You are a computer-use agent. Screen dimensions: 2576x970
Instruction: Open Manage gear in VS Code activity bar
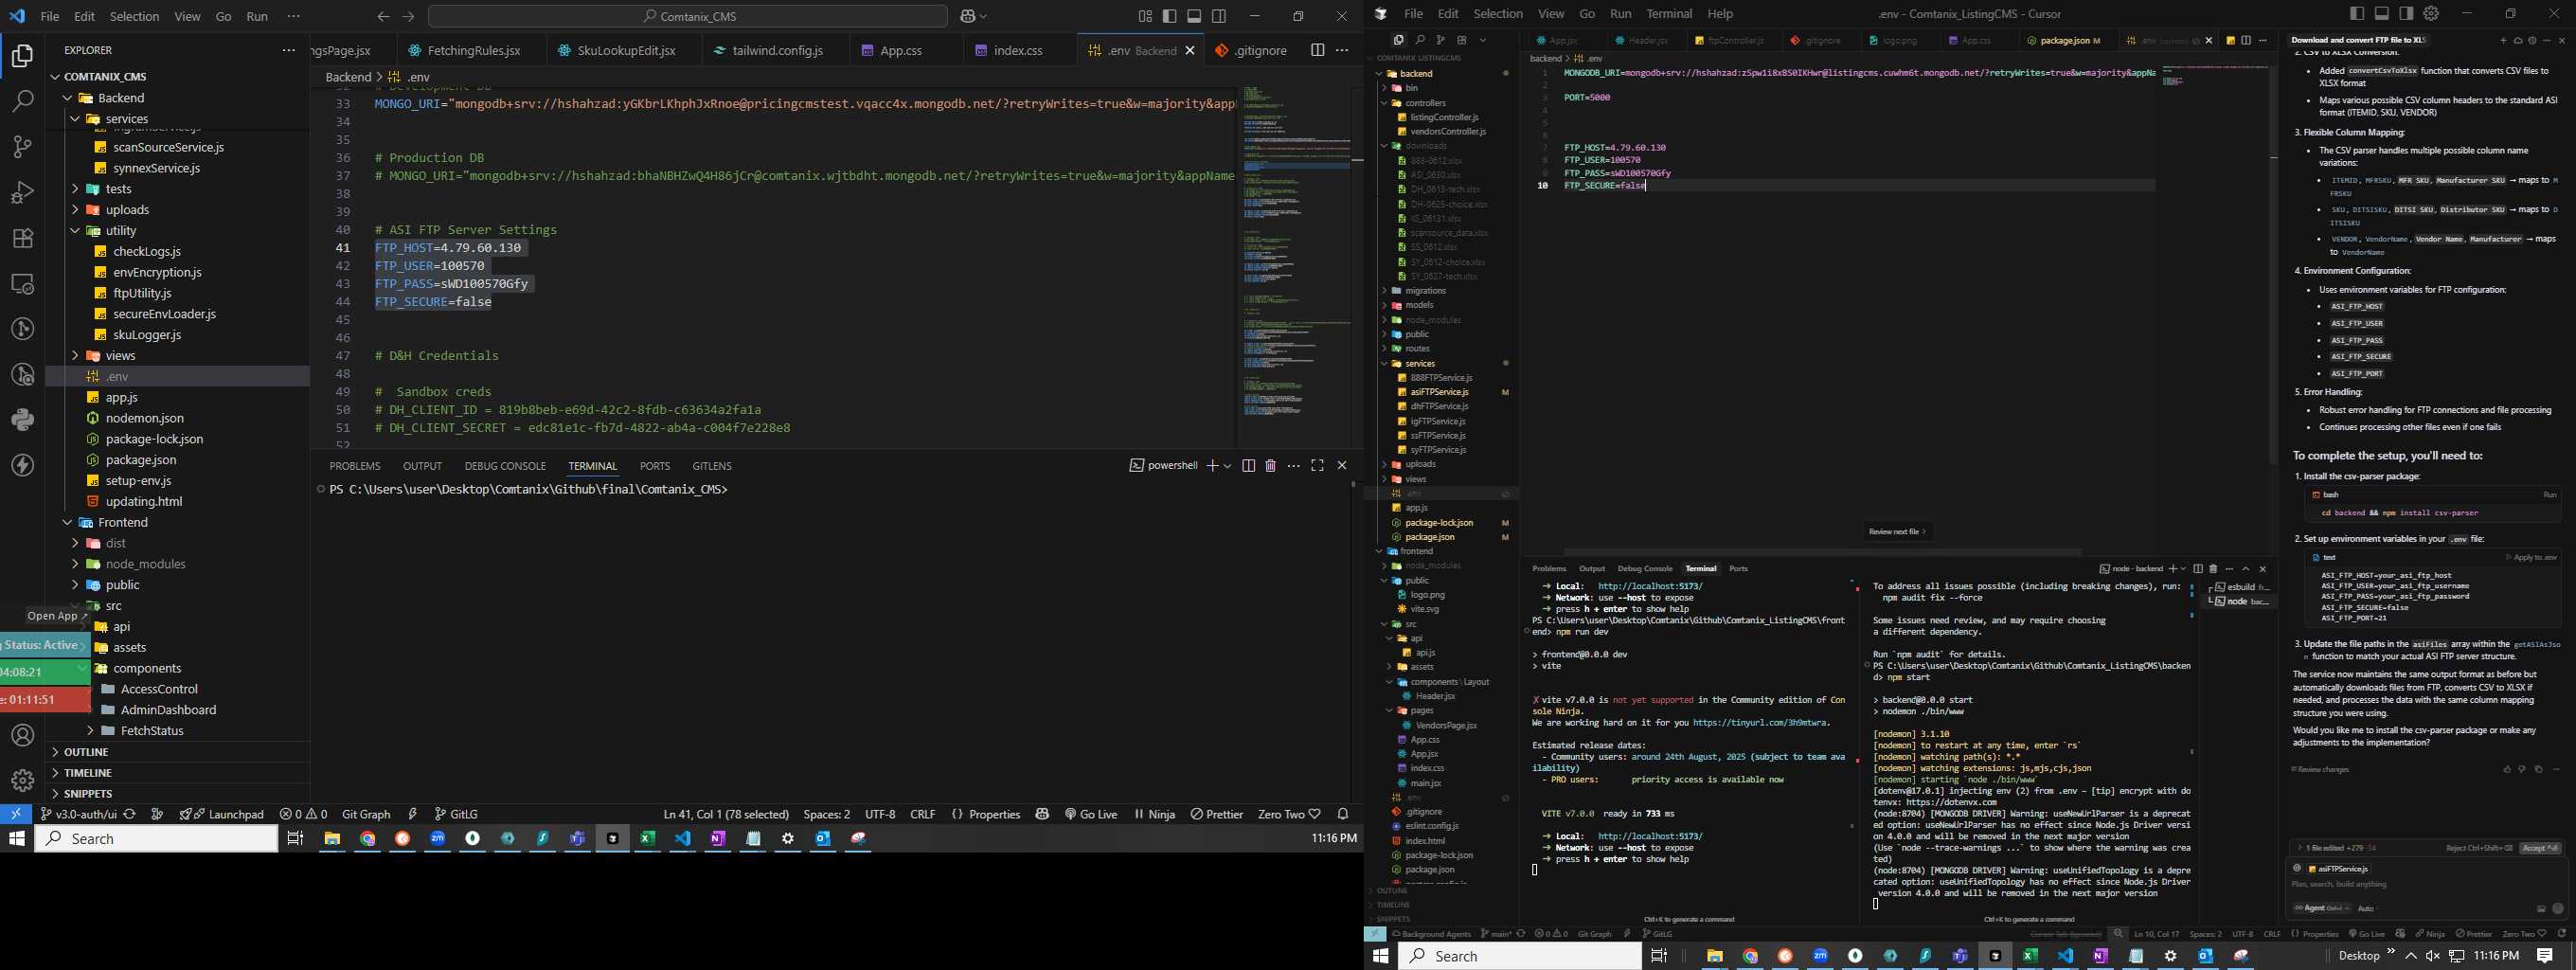[22, 780]
